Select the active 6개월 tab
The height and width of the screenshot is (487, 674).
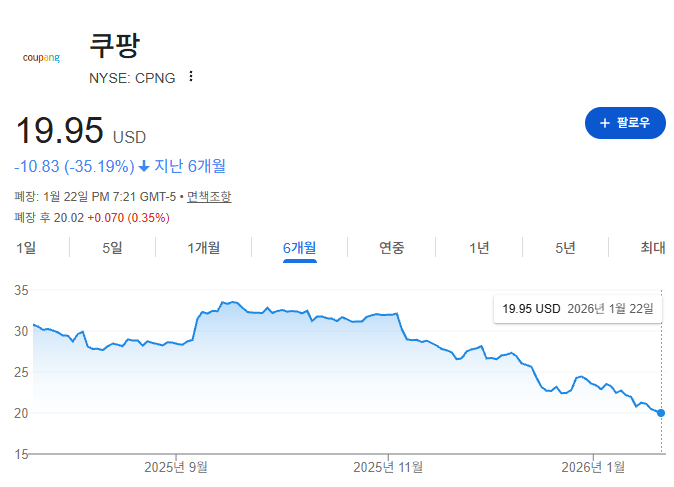click(x=300, y=248)
